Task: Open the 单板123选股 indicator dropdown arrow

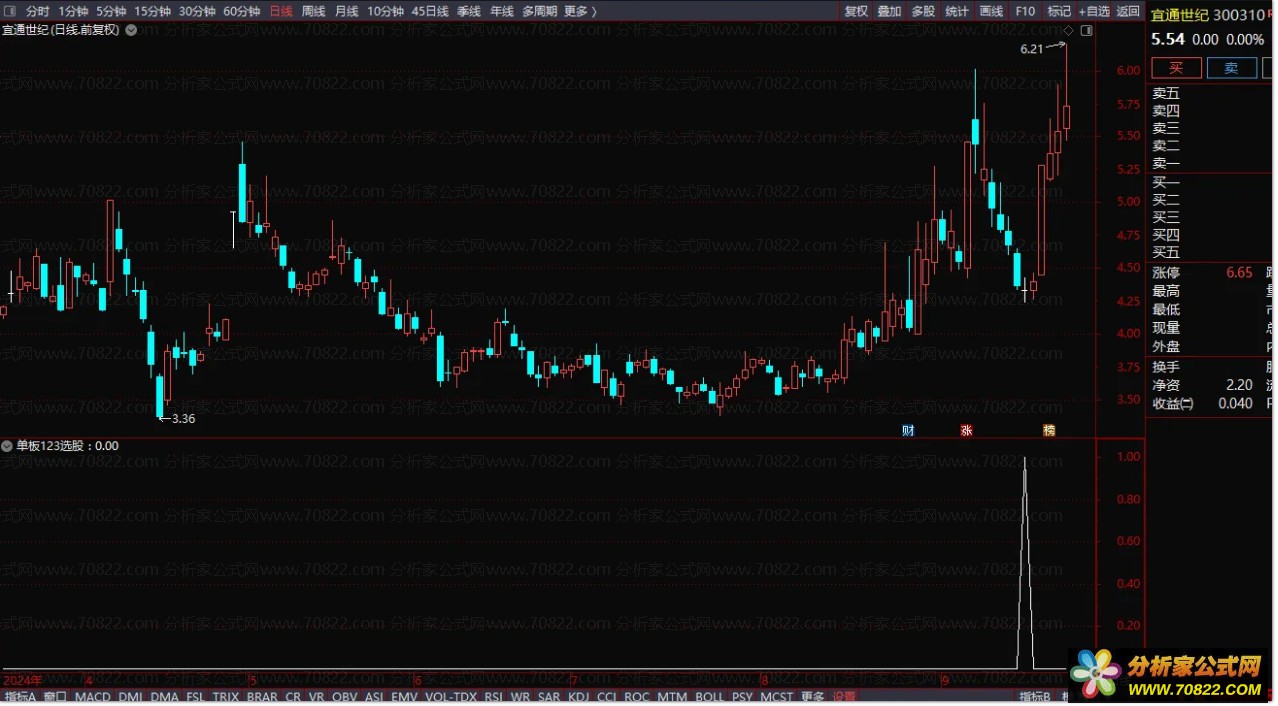Action: coord(8,446)
